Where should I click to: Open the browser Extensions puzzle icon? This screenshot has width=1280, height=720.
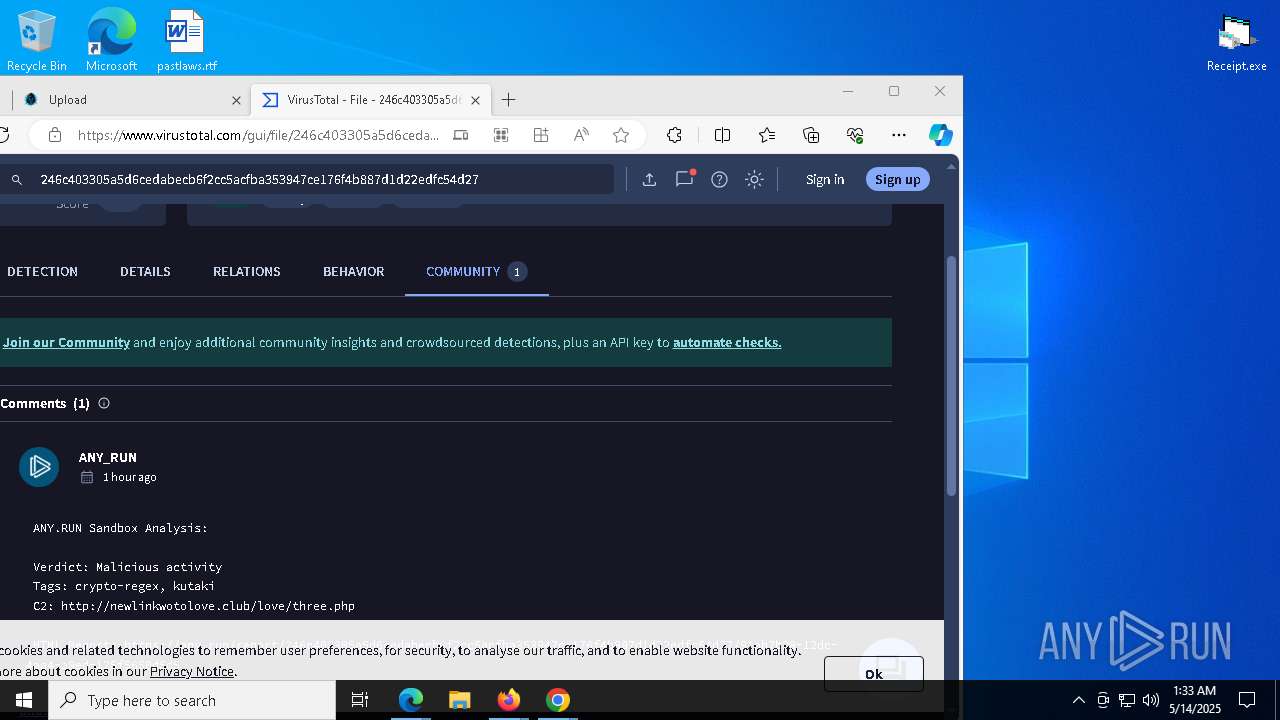[674, 135]
